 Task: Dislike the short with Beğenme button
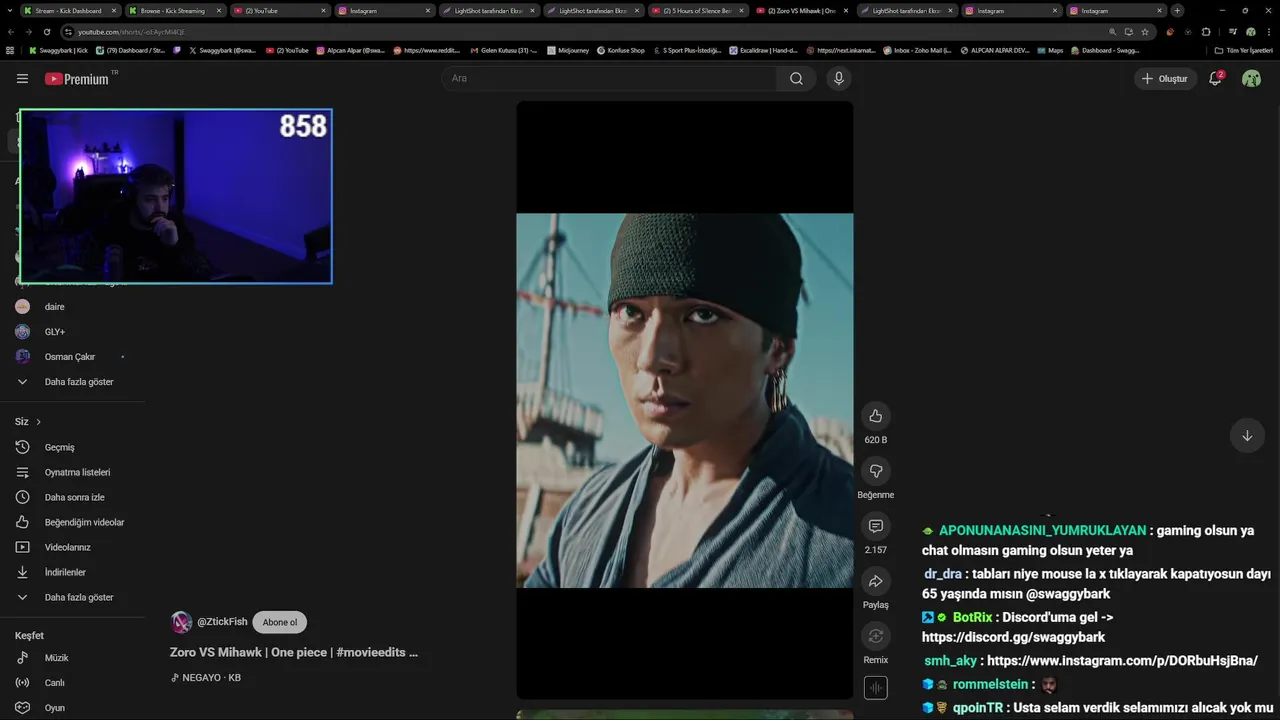[x=875, y=471]
